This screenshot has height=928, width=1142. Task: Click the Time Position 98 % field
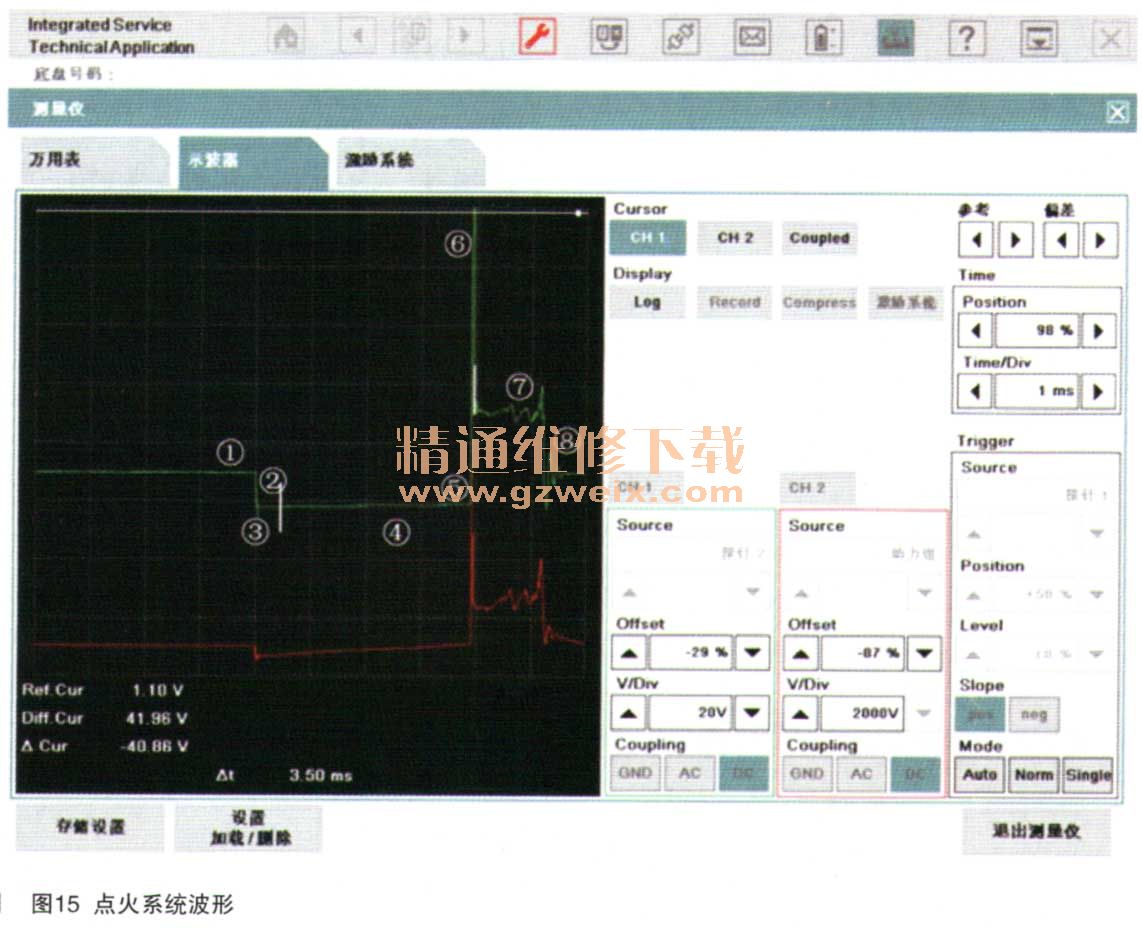[x=1038, y=331]
